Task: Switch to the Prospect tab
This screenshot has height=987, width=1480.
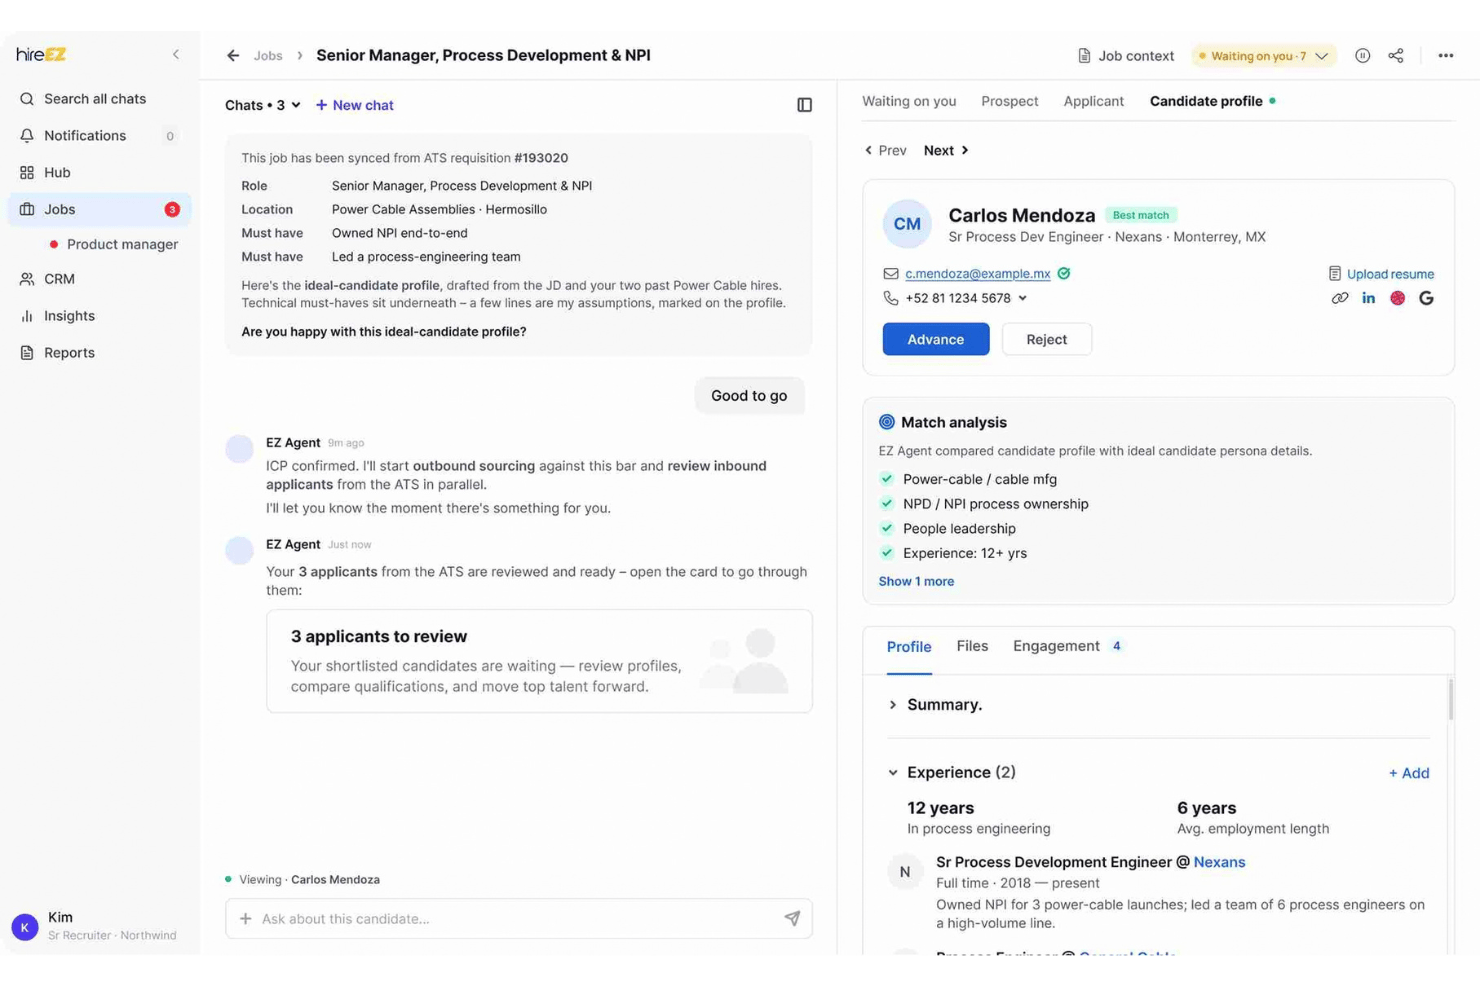Action: 1009,101
